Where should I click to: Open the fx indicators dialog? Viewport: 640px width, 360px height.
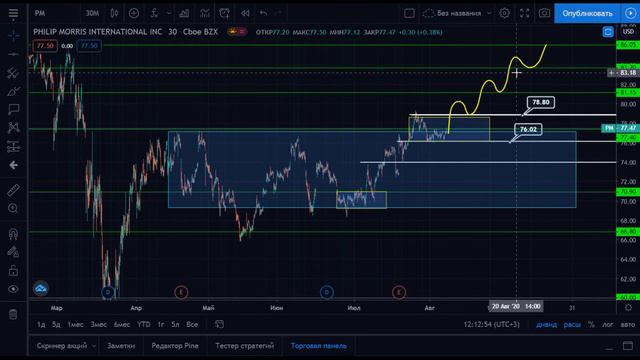point(154,13)
